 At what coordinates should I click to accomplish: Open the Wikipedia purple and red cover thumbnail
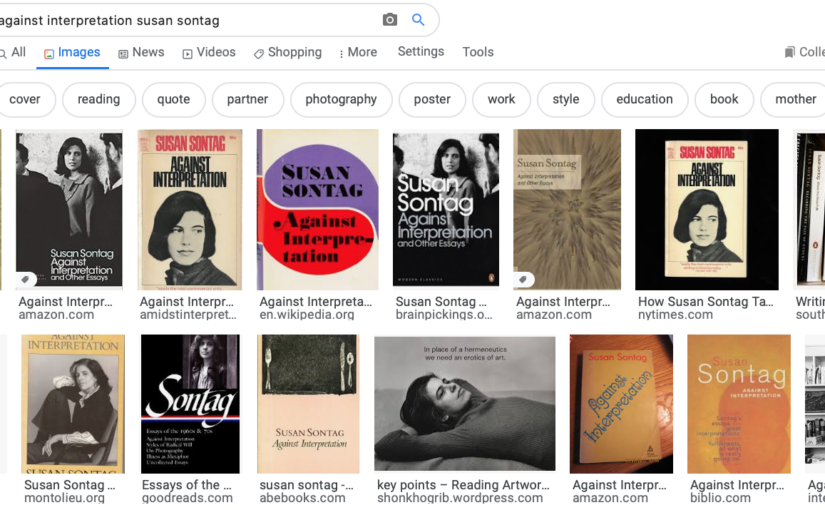317,209
